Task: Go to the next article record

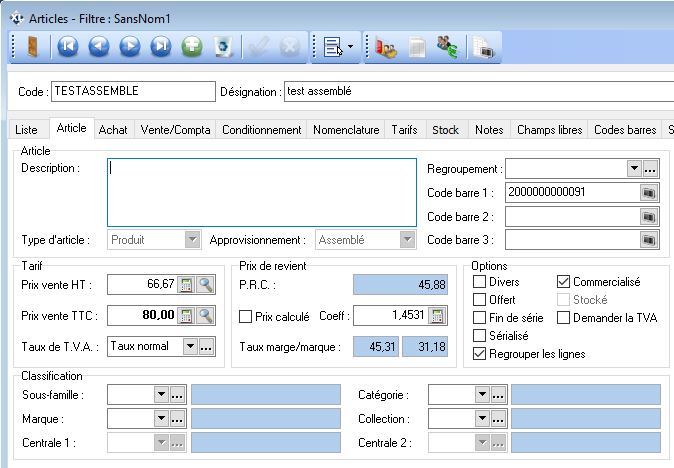Action: tap(130, 46)
